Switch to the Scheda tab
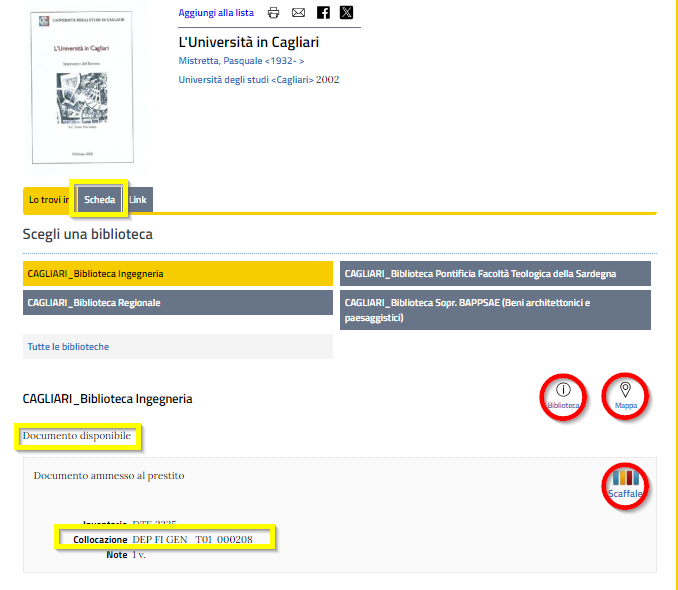 [x=99, y=200]
